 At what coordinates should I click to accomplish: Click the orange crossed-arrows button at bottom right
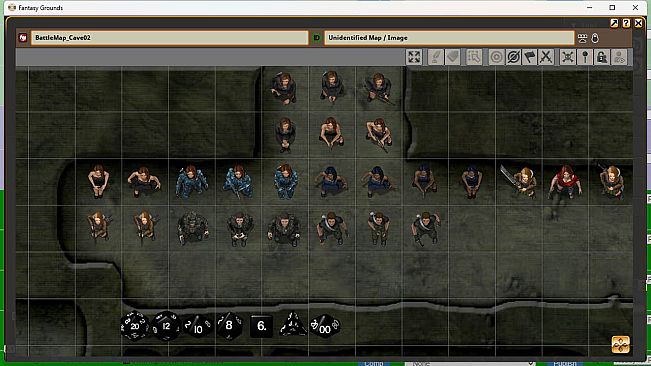pos(621,344)
